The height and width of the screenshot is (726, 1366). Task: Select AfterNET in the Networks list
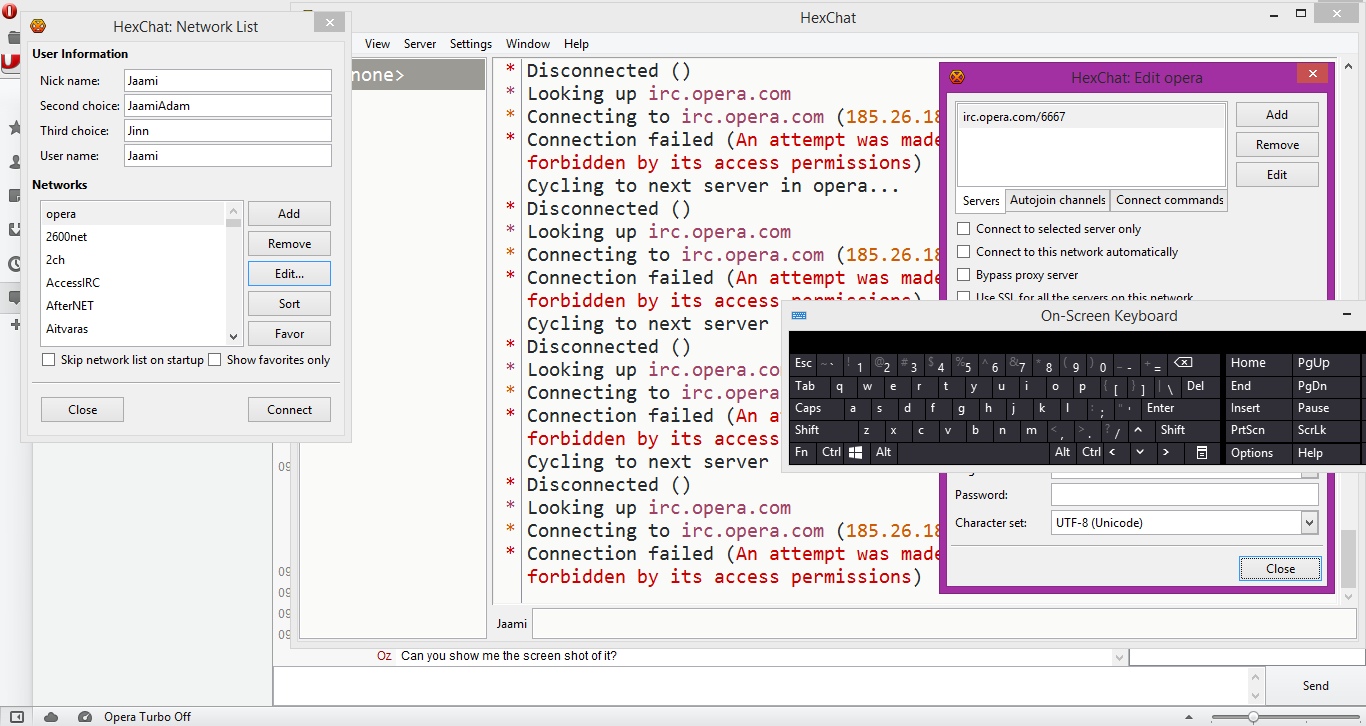click(133, 306)
